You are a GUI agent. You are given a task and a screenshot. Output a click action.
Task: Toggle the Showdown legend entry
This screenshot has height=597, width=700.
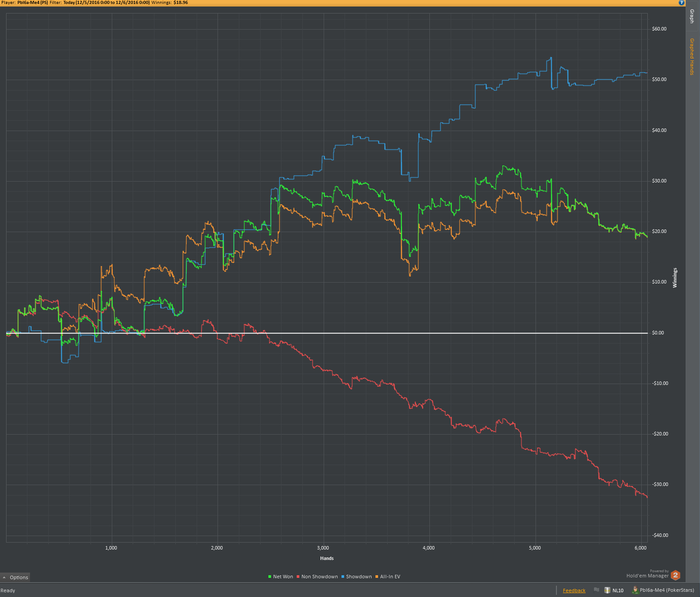click(356, 576)
